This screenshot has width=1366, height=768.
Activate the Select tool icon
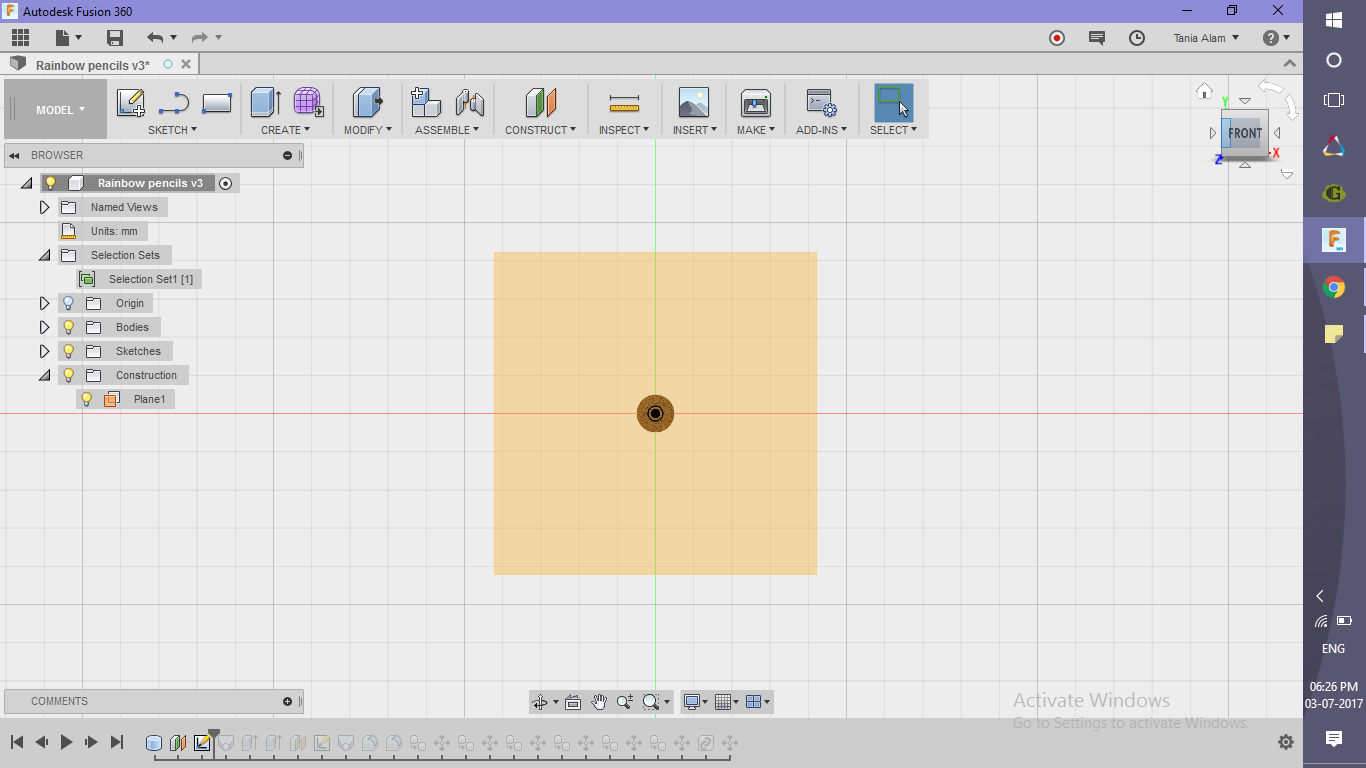tap(893, 102)
